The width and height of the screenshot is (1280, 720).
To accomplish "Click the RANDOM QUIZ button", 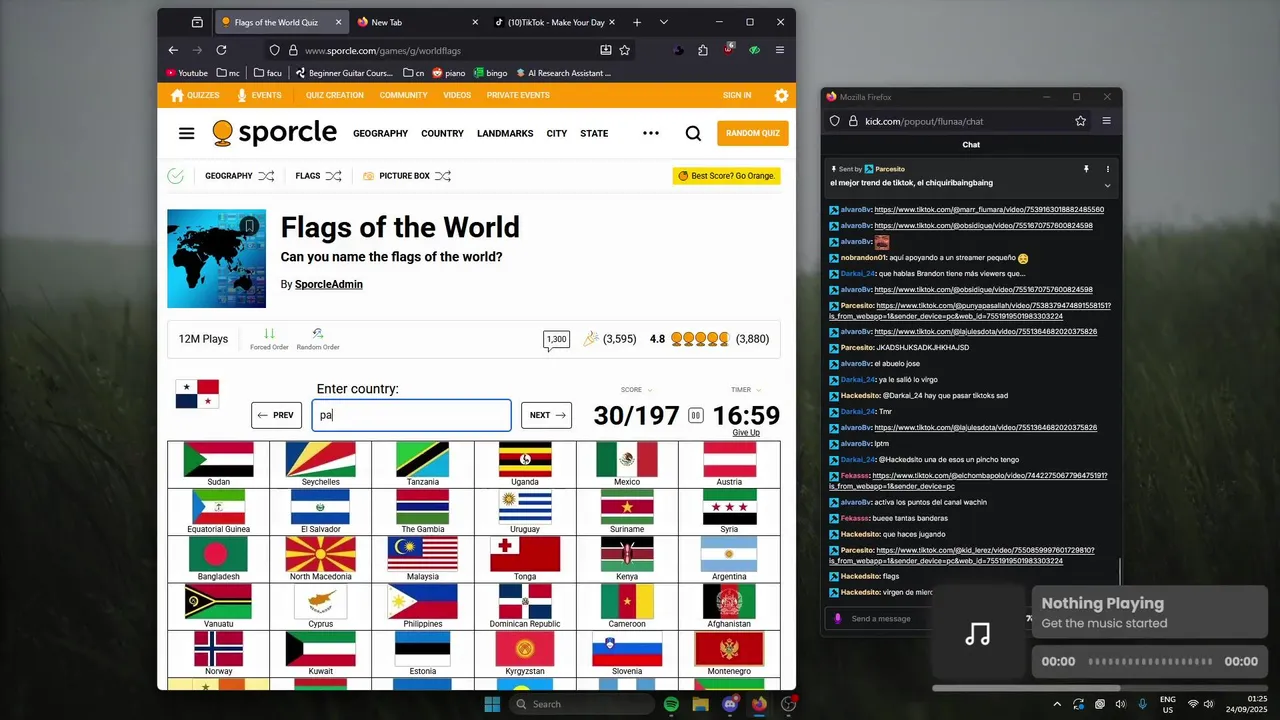I will coord(753,133).
